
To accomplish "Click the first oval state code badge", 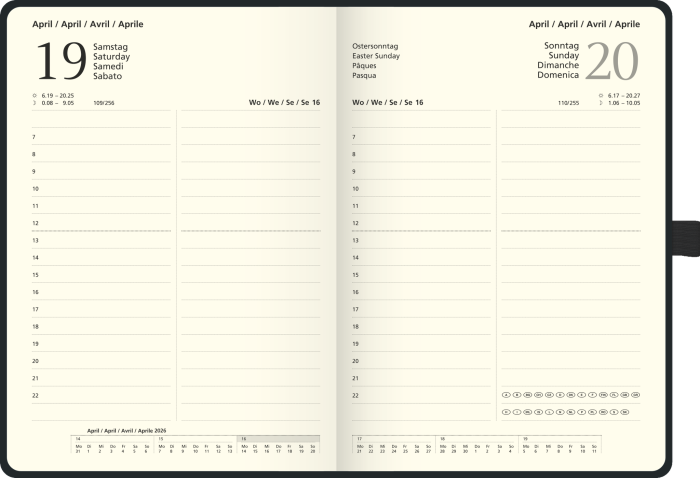I will click(x=506, y=395).
